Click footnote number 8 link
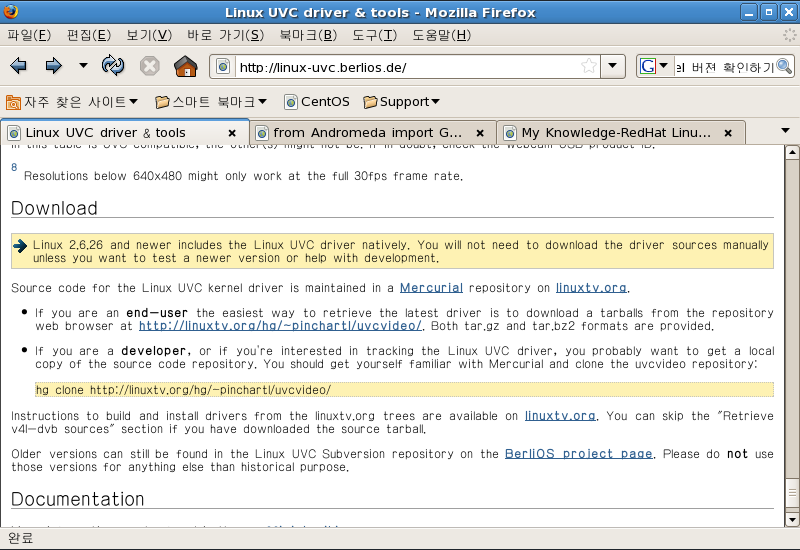Image resolution: width=800 pixels, height=550 pixels. (x=14, y=167)
